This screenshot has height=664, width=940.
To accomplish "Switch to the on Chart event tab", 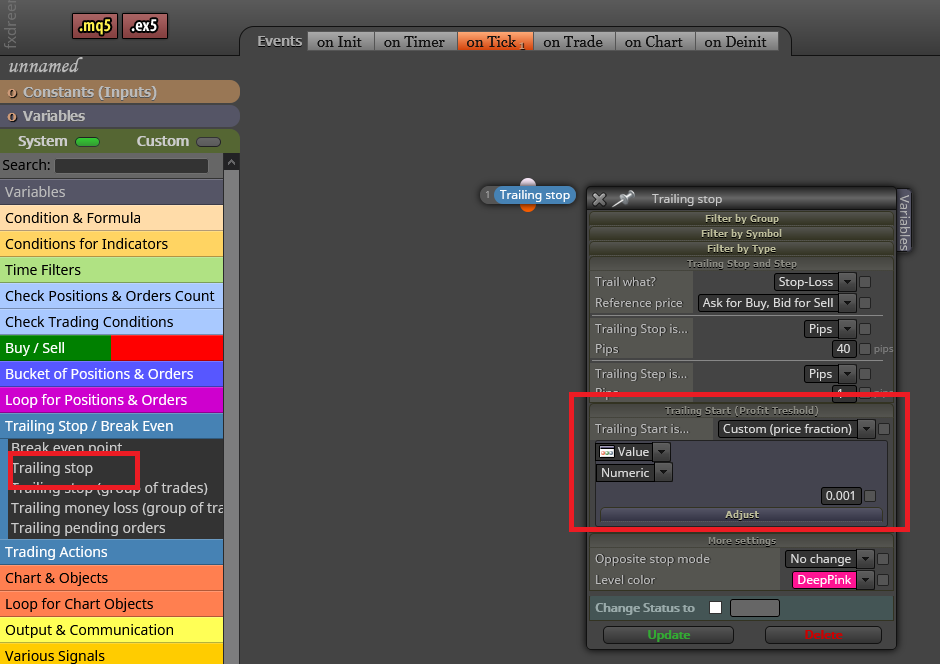I will pos(653,42).
